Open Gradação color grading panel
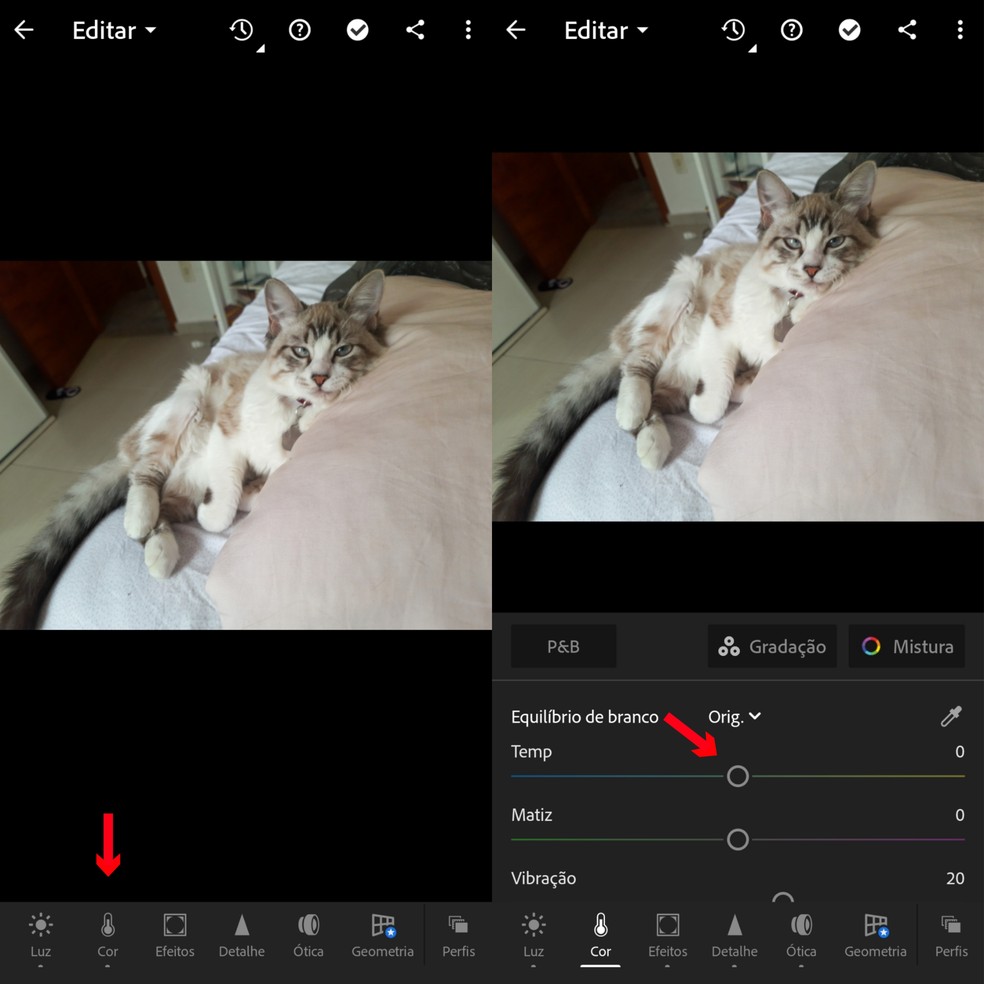 pyautogui.click(x=772, y=646)
